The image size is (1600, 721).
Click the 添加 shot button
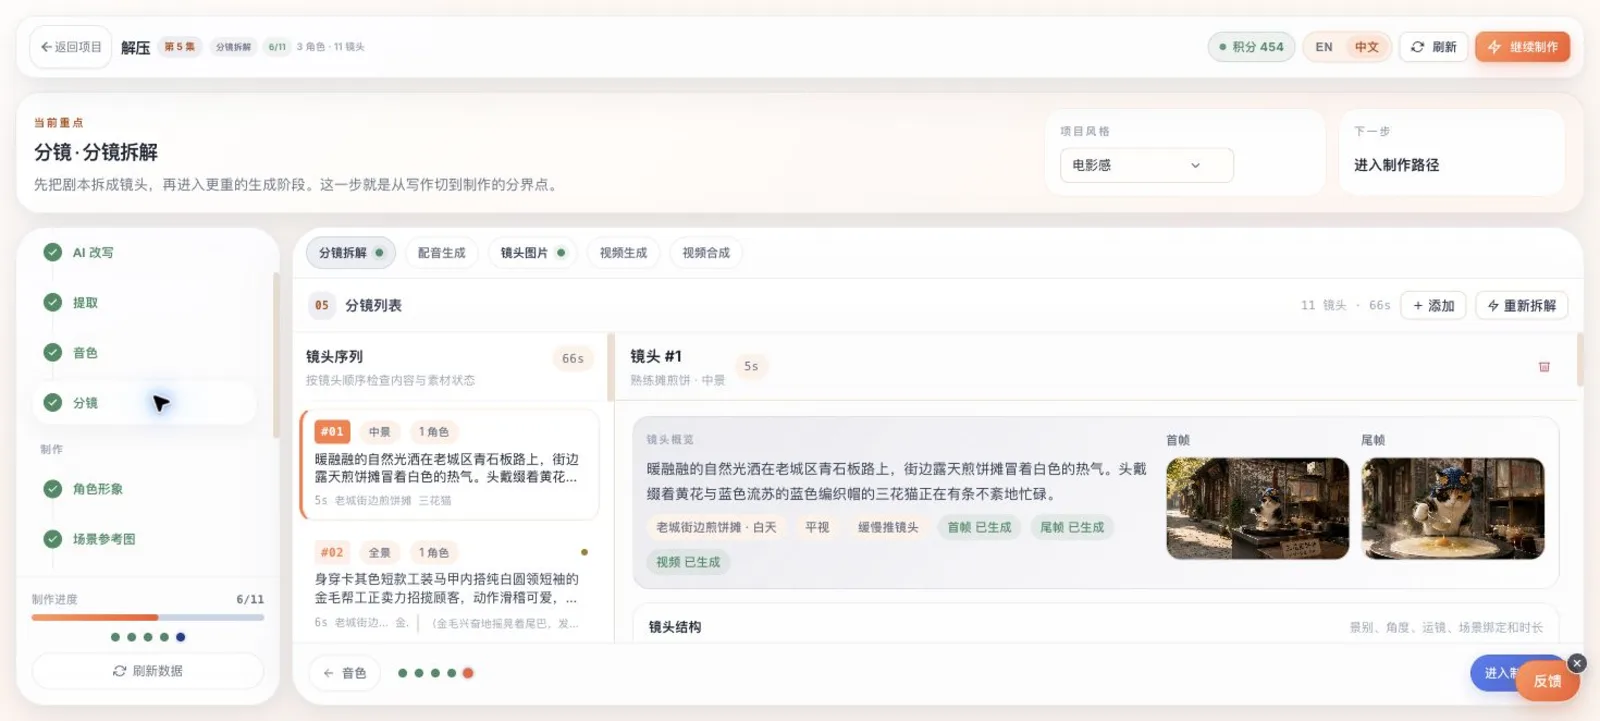pos(1434,306)
